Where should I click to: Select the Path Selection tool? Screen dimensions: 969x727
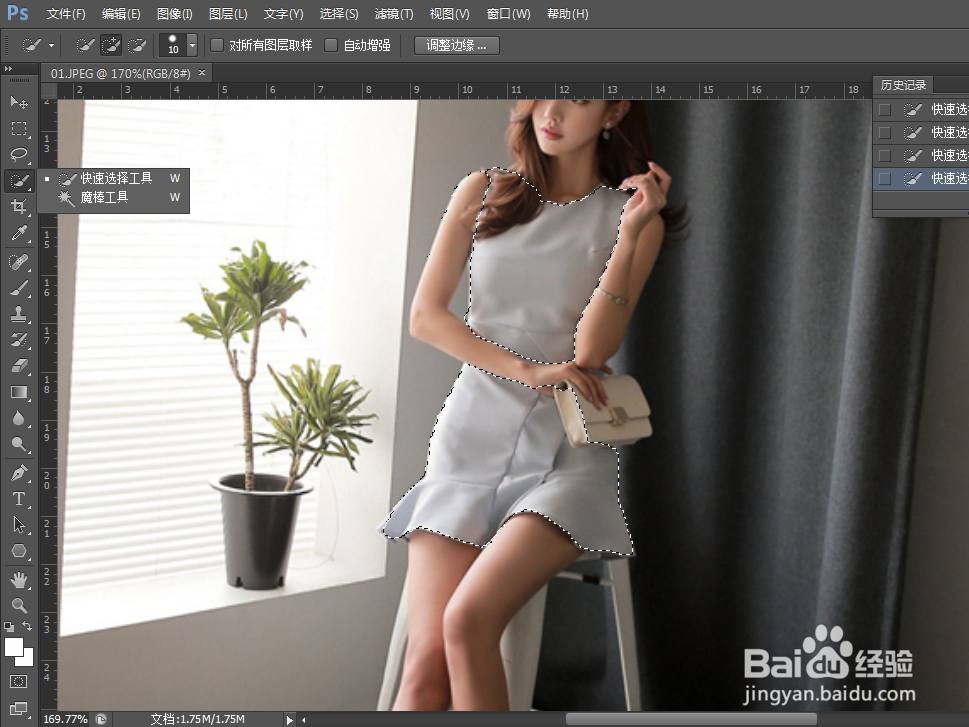pos(19,525)
